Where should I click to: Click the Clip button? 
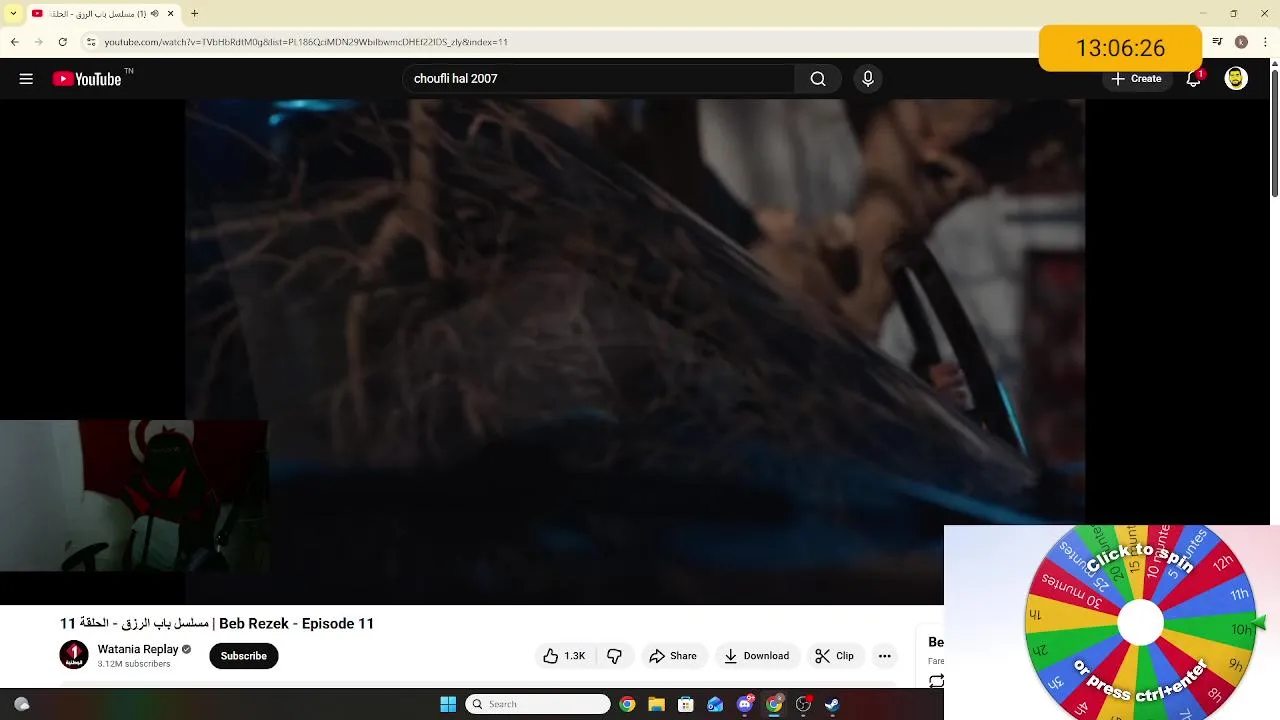pos(834,656)
